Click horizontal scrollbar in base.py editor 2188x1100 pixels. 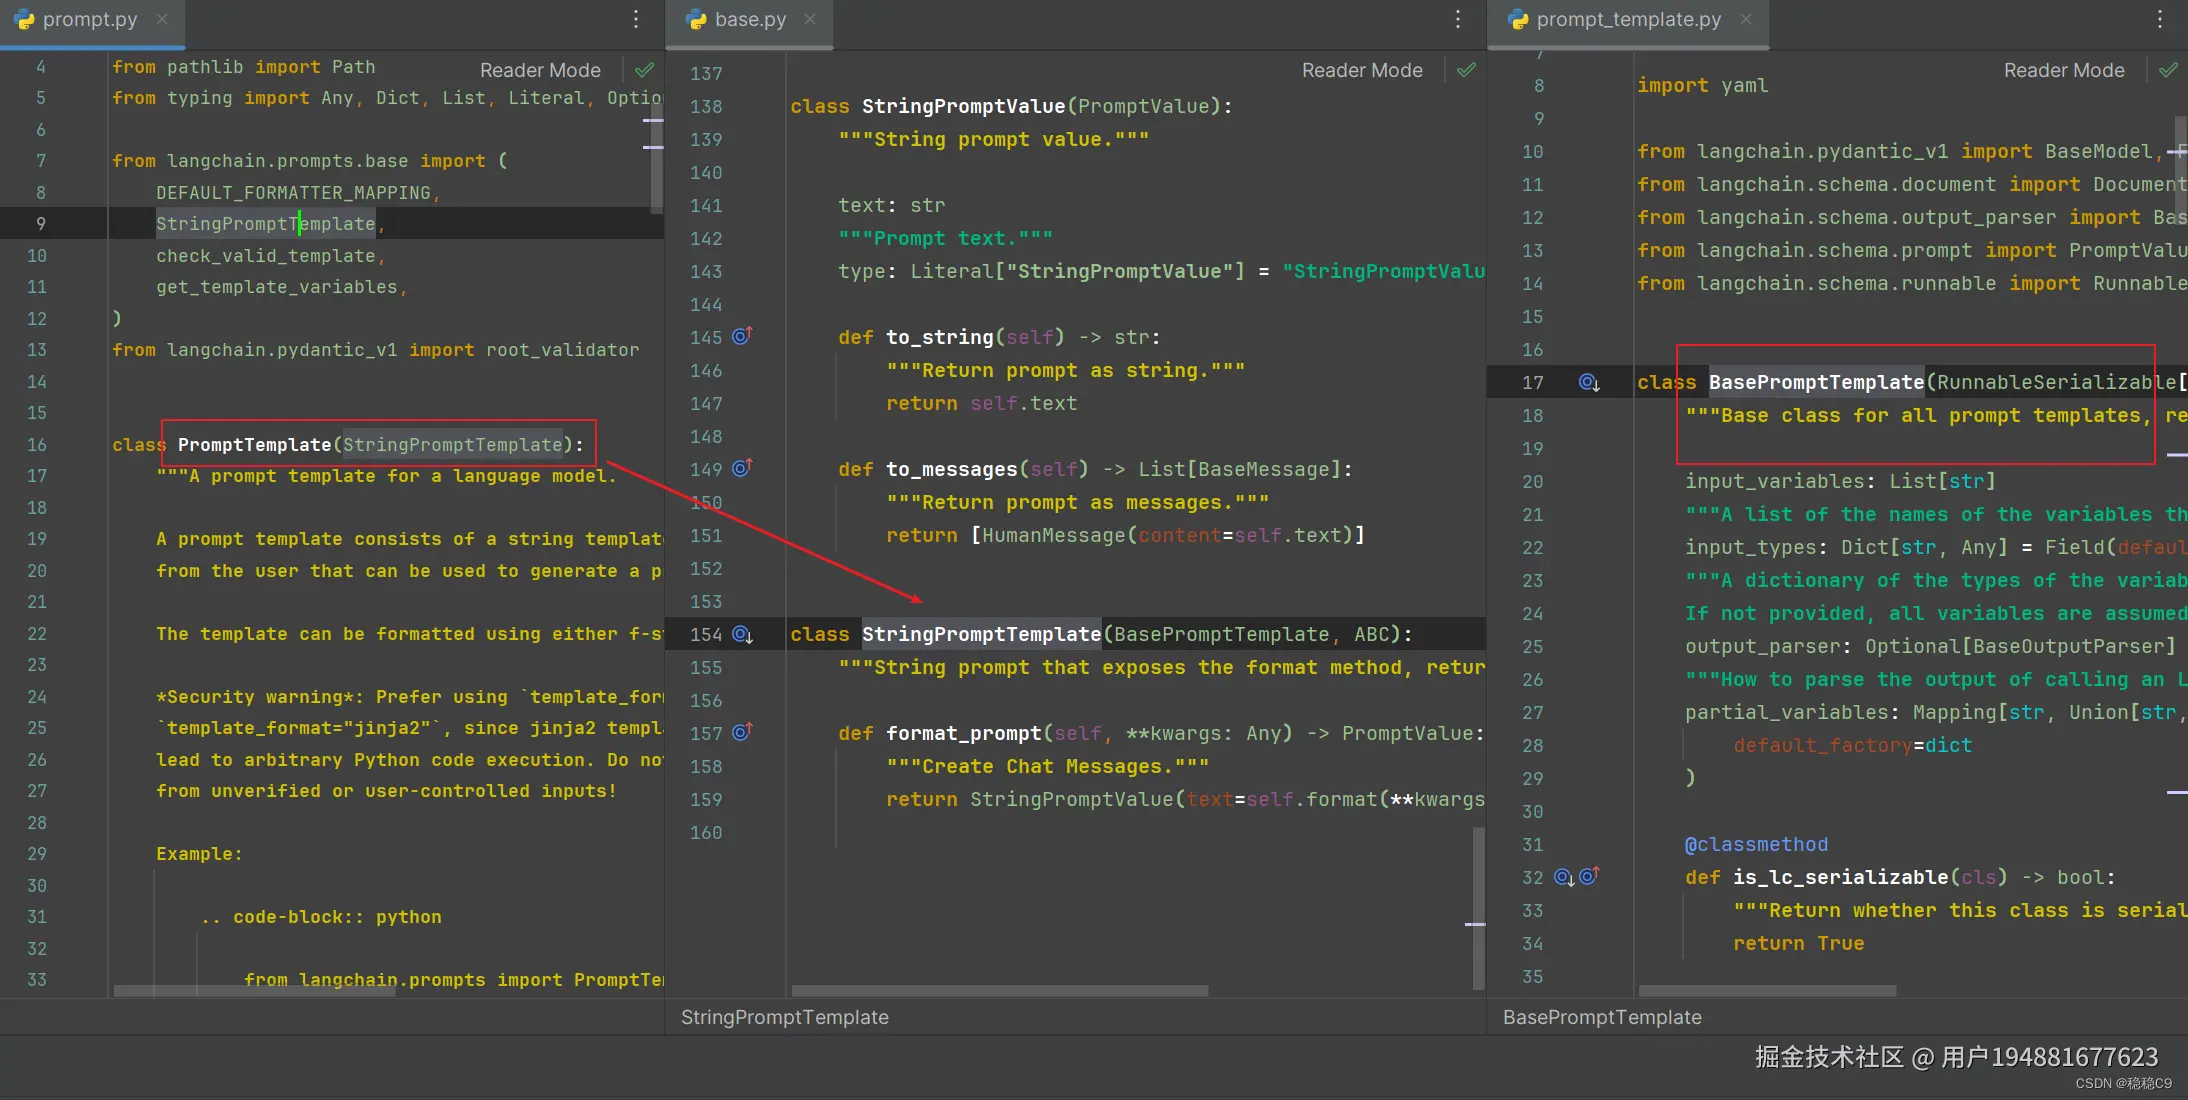1000,991
